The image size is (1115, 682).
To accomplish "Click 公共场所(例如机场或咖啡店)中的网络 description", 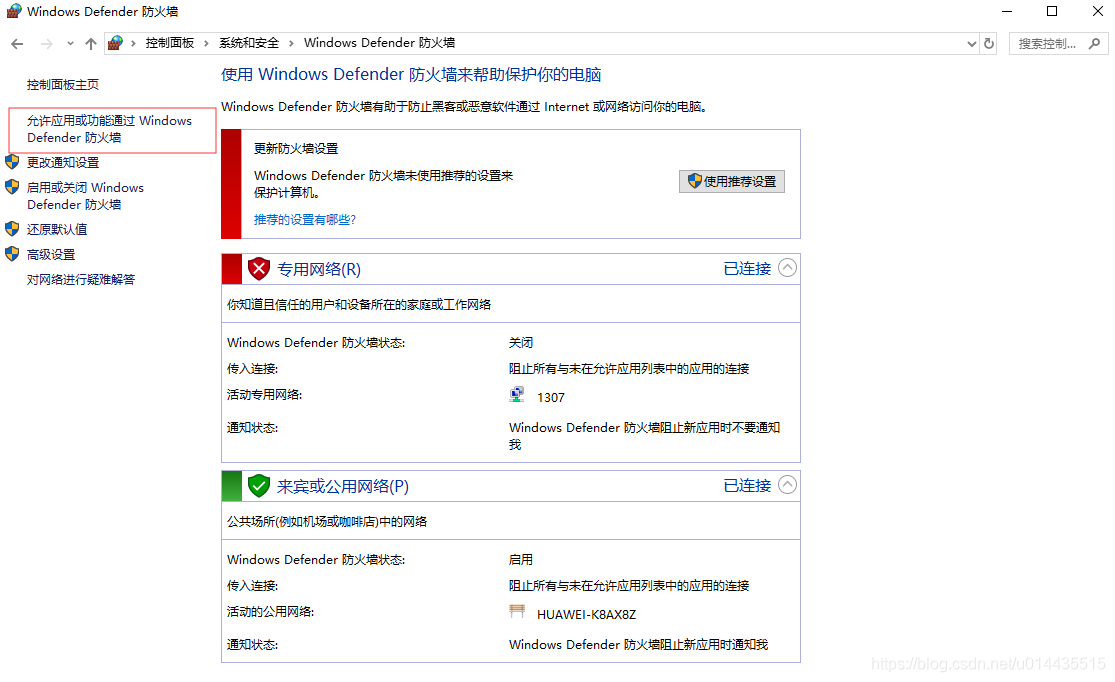I will point(327,521).
